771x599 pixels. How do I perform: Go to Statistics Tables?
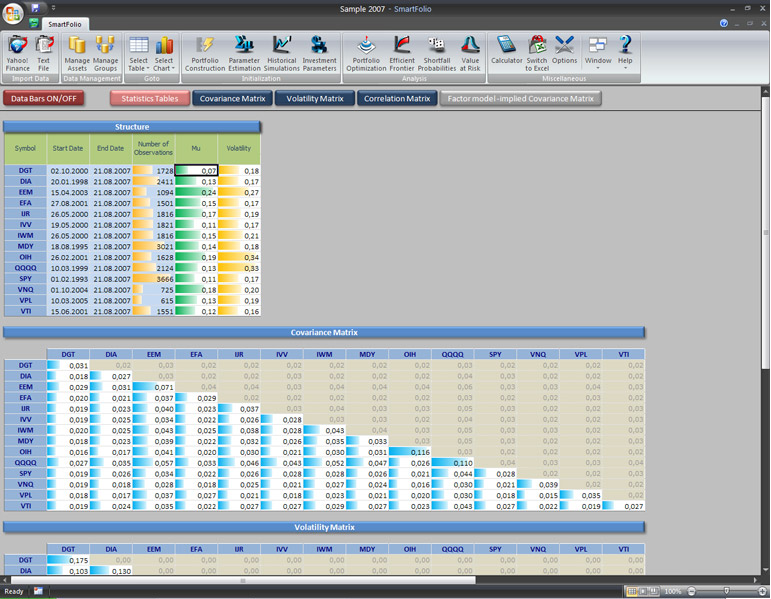tap(149, 98)
